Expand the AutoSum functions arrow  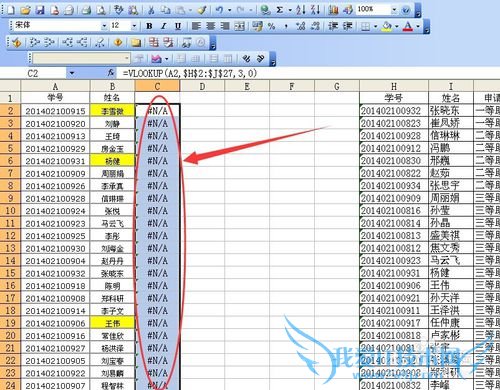[x=290, y=10]
